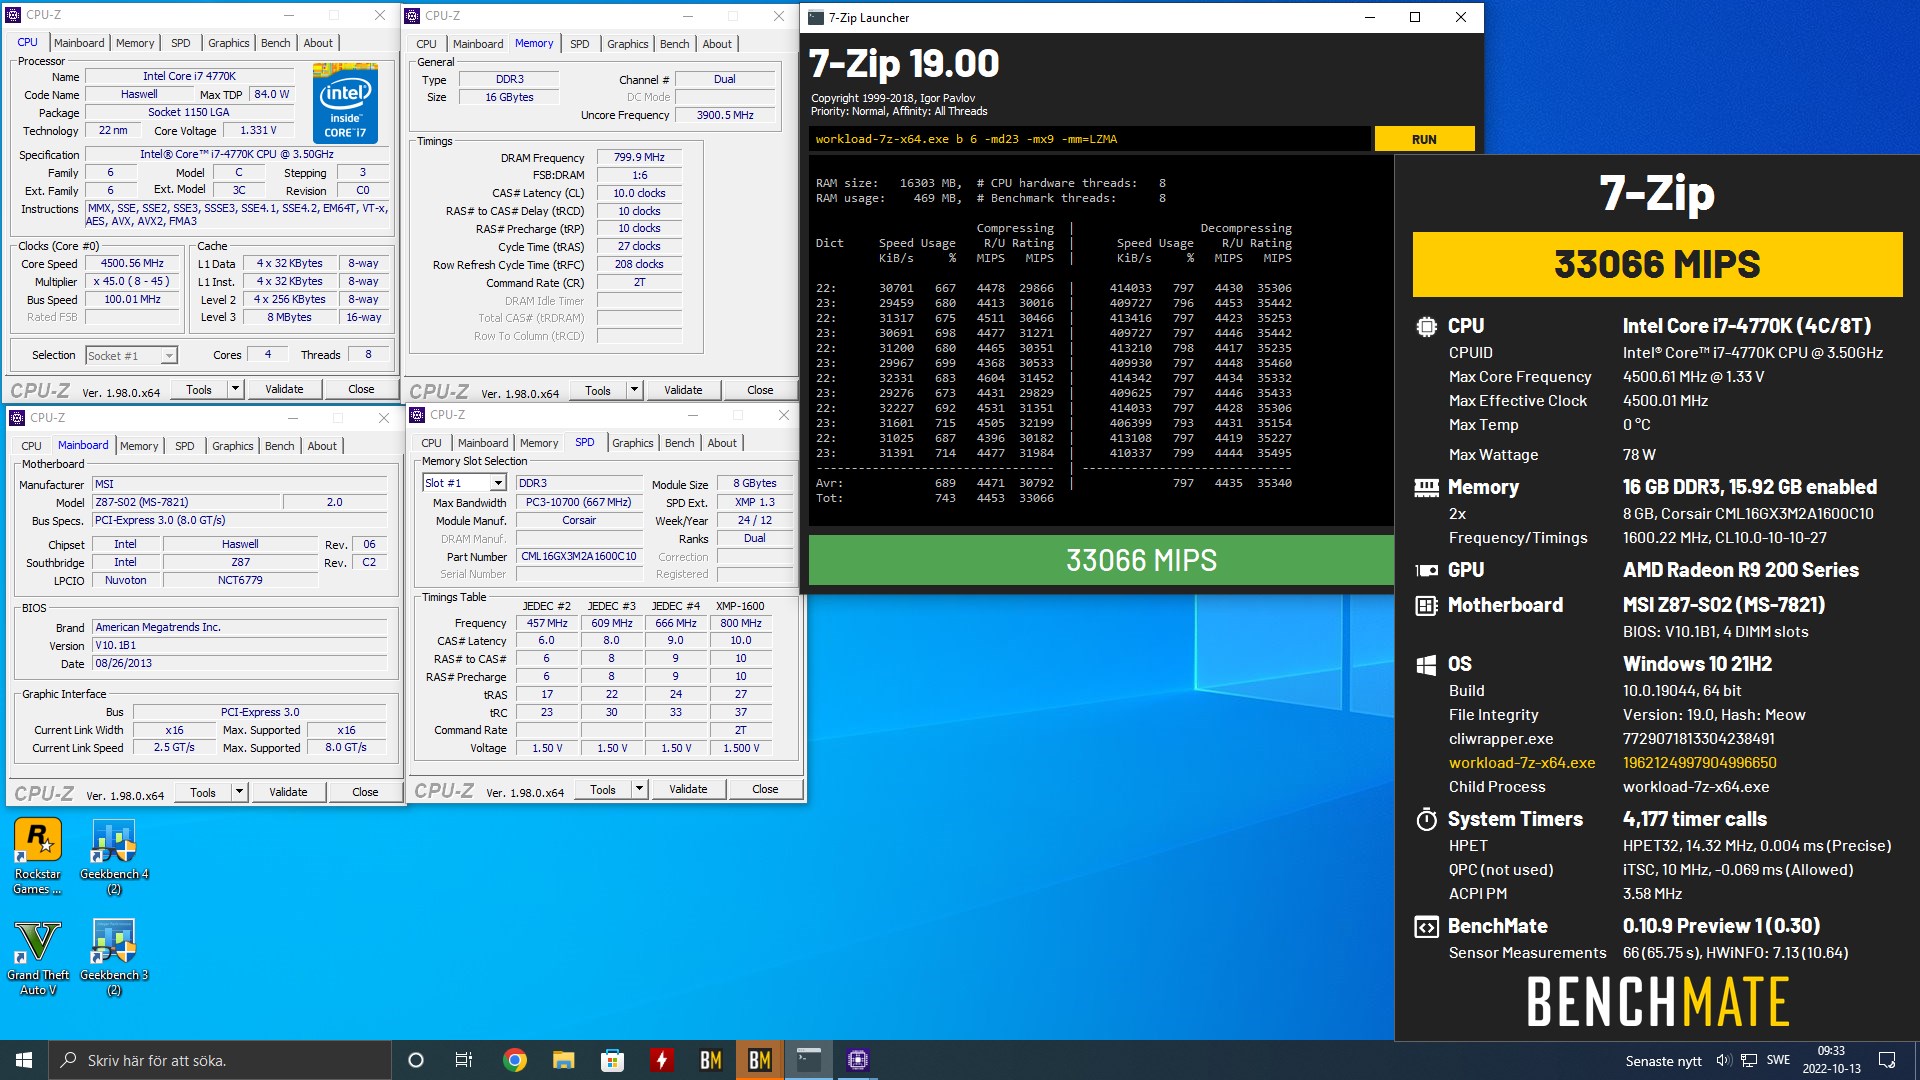Select Memory tab in SPD window
This screenshot has height=1080, width=1920.
pos(539,443)
